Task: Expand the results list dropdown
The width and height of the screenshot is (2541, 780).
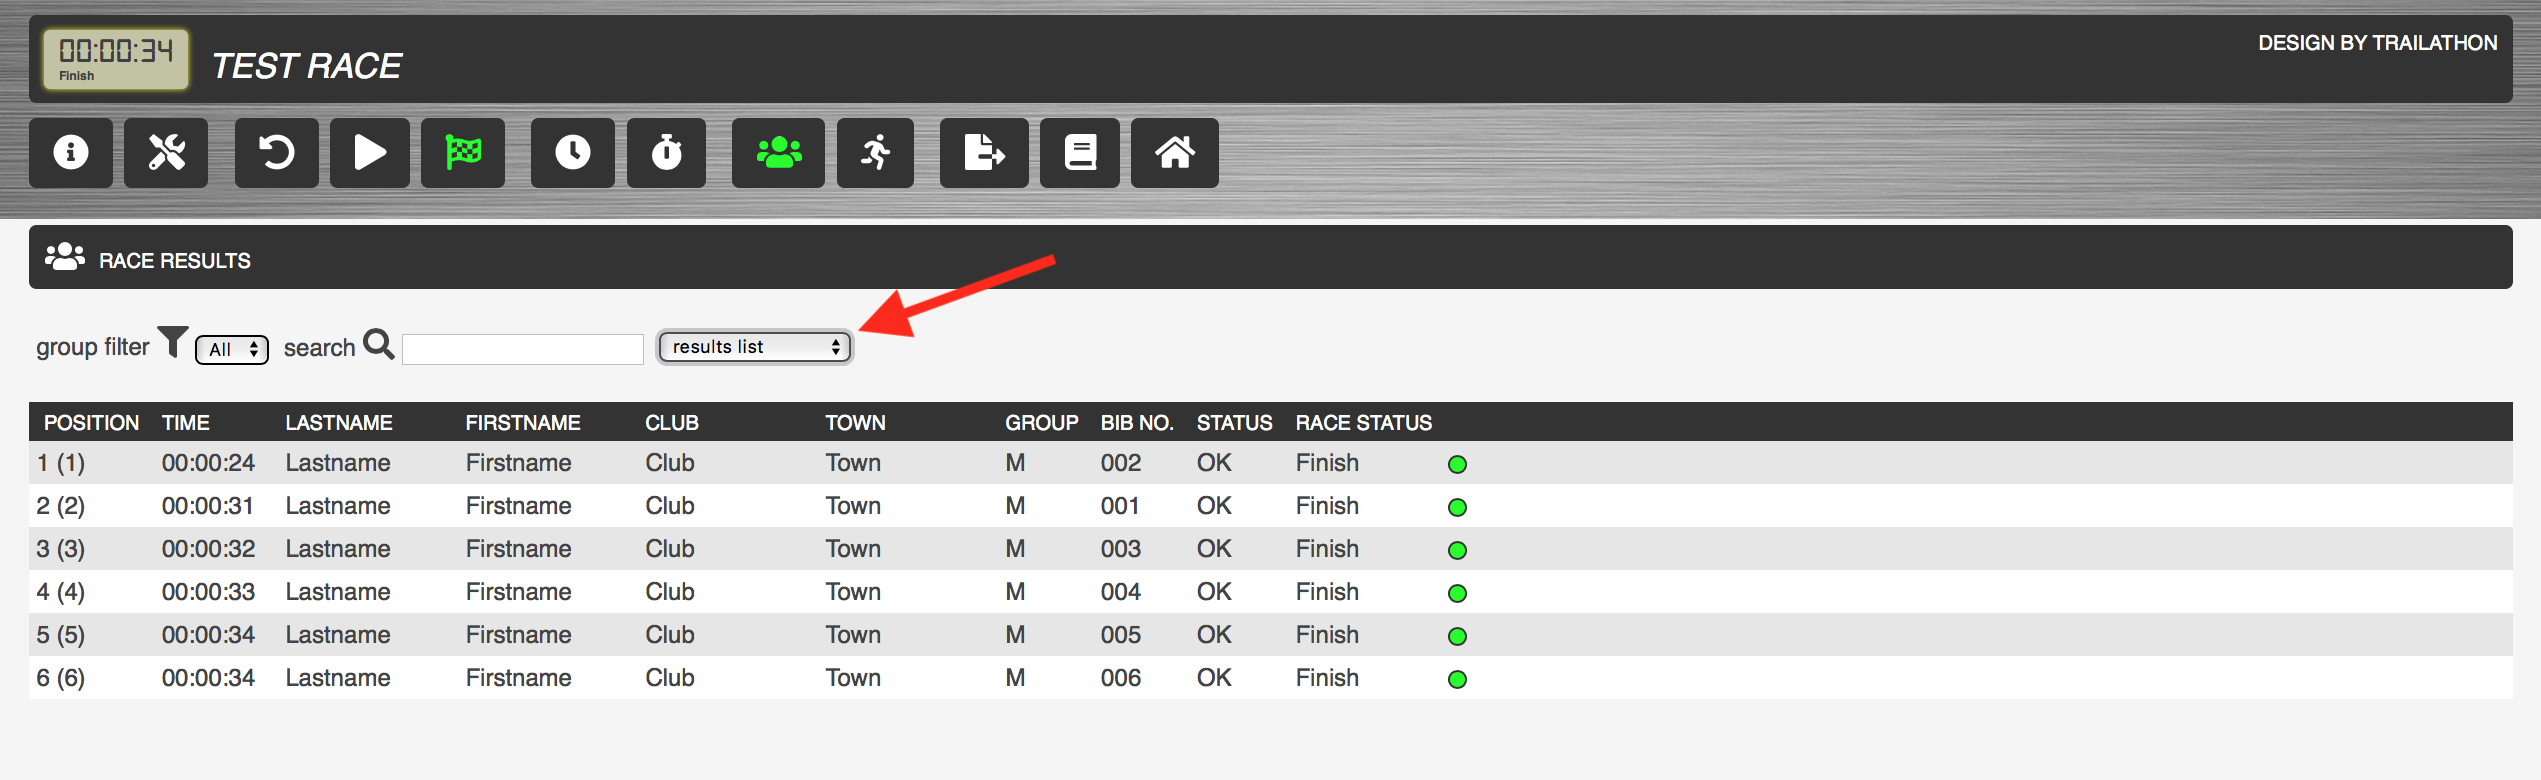Action: click(x=754, y=347)
